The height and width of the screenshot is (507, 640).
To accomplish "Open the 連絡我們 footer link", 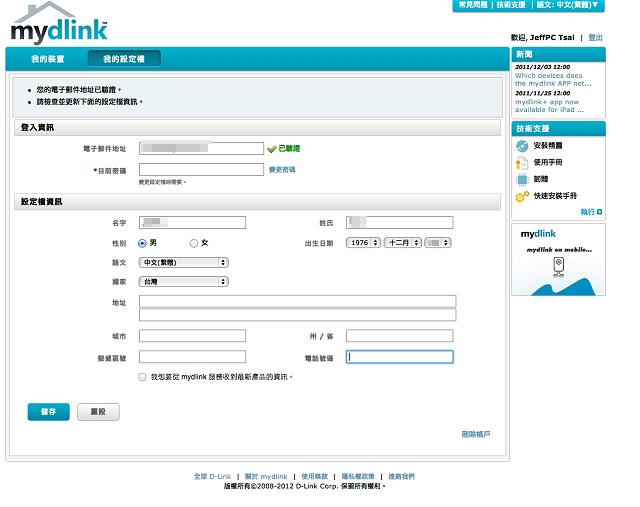I will point(402,476).
